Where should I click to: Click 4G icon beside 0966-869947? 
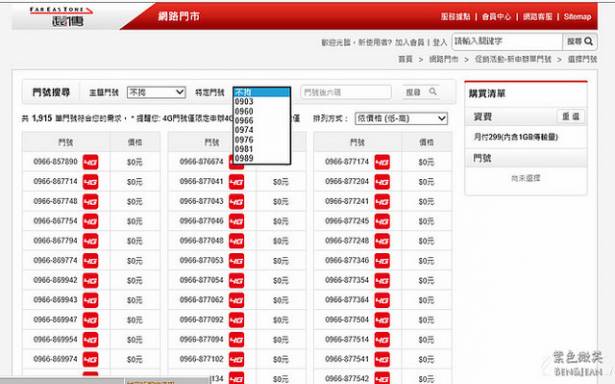(90, 320)
